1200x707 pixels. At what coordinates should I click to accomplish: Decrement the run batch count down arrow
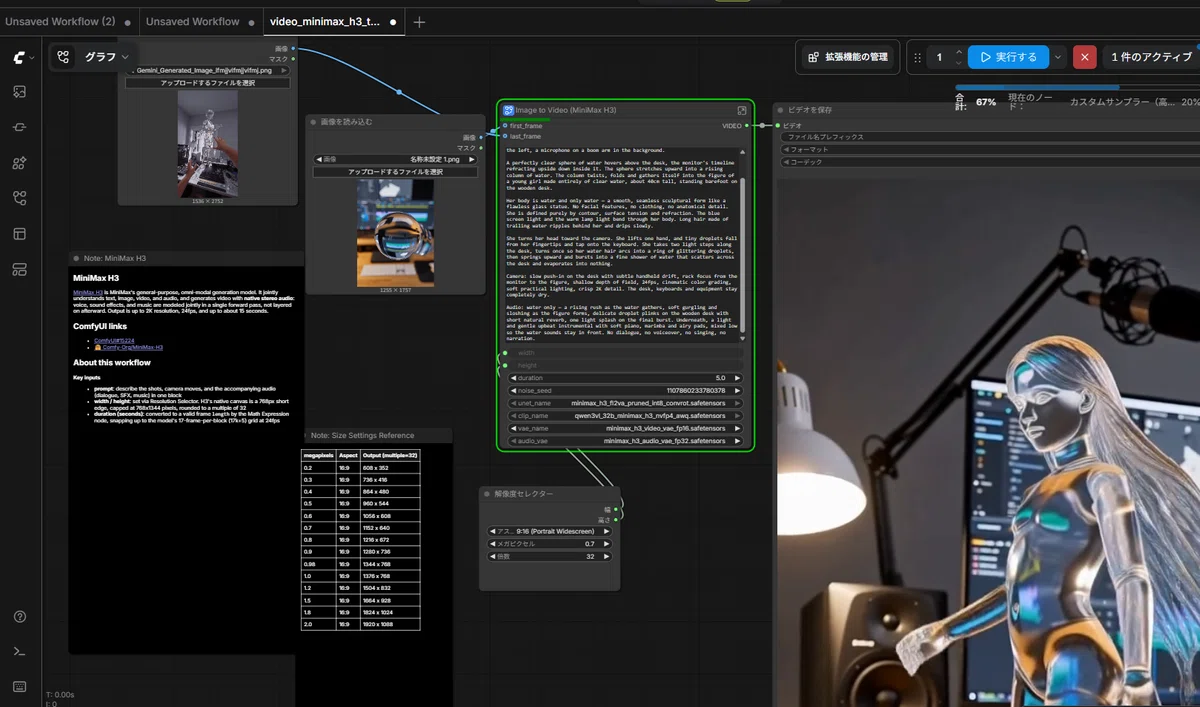(x=959, y=63)
